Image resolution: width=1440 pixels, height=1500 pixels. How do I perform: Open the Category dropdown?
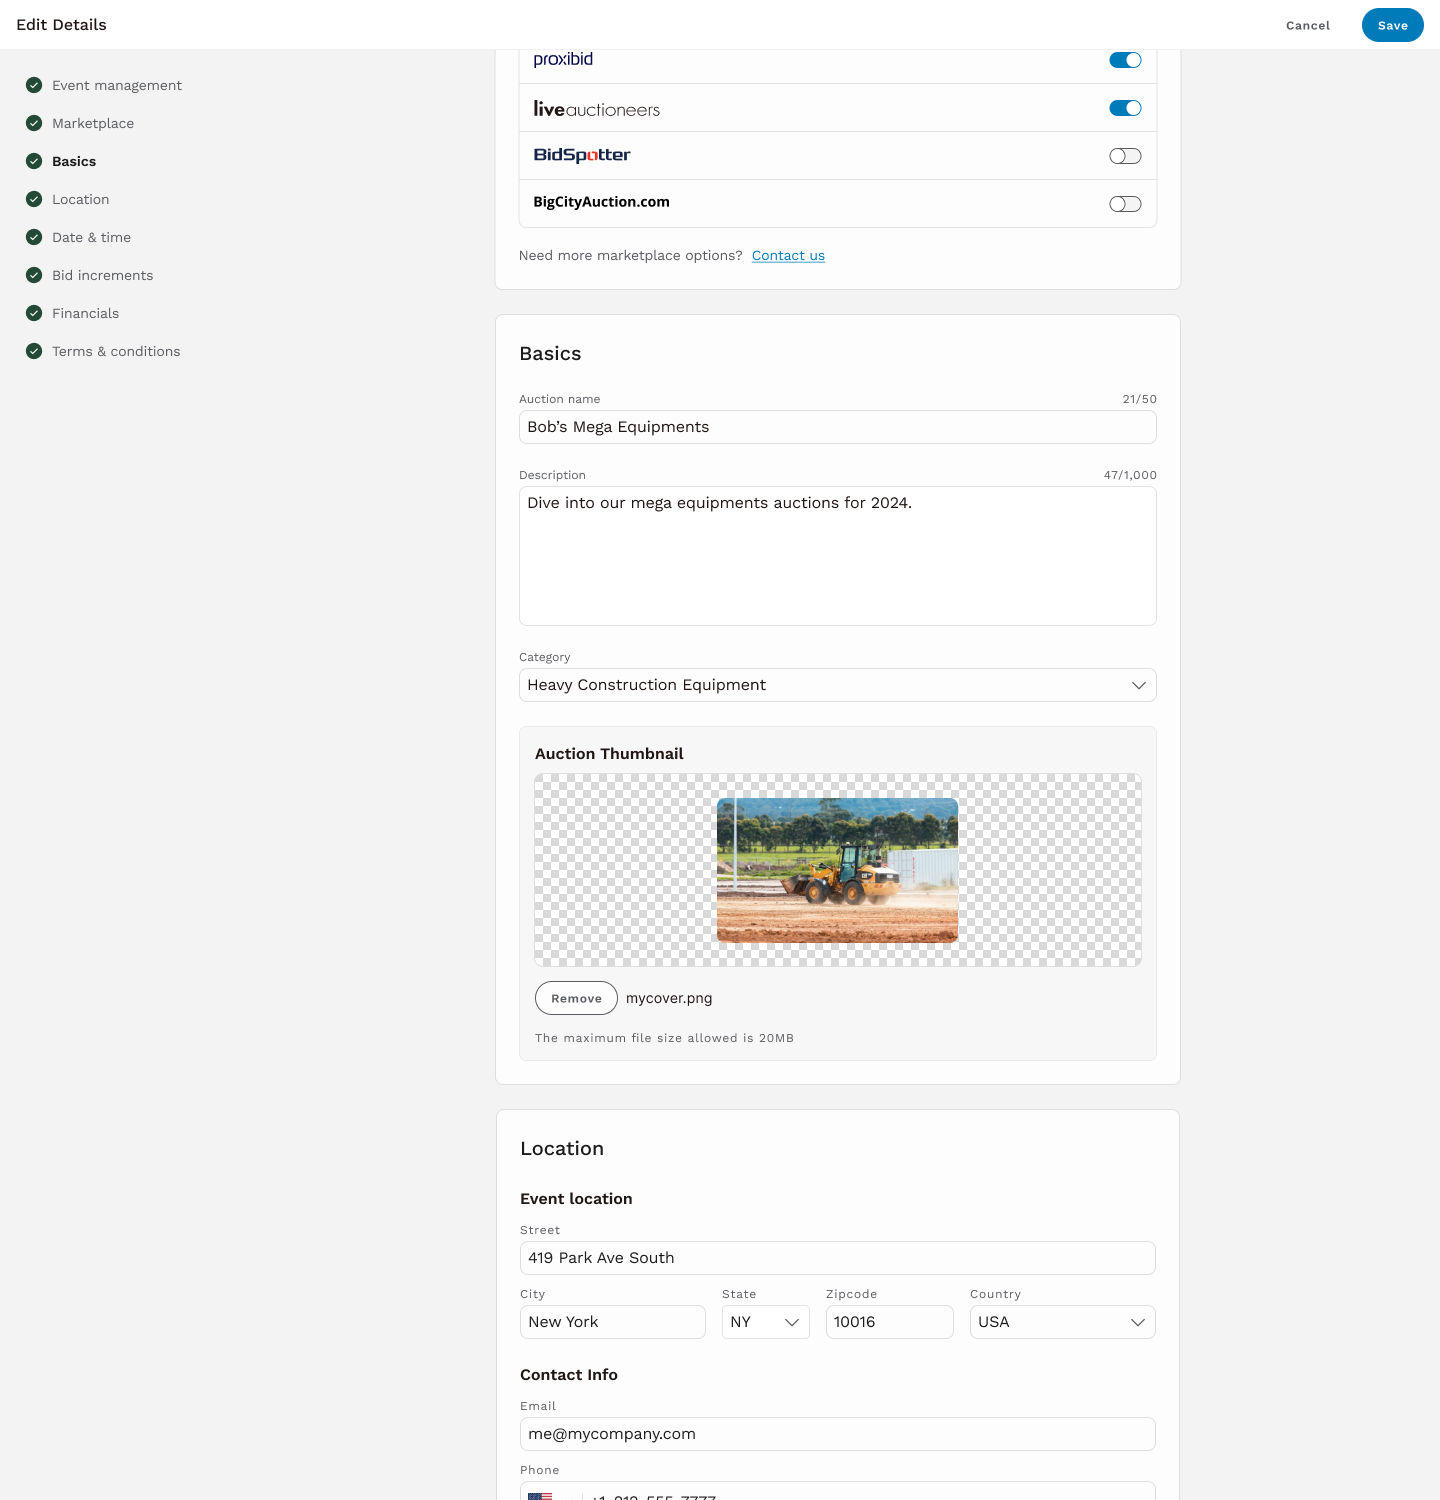838,685
